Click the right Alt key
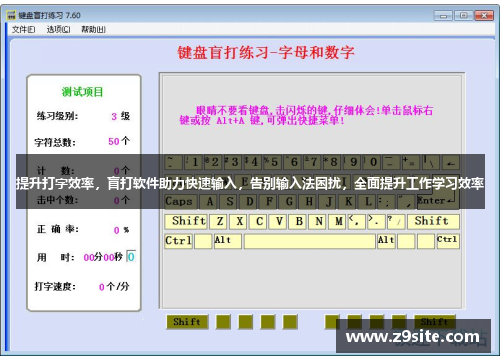Image resolution: width=500 pixels, height=362 pixels. [386, 241]
